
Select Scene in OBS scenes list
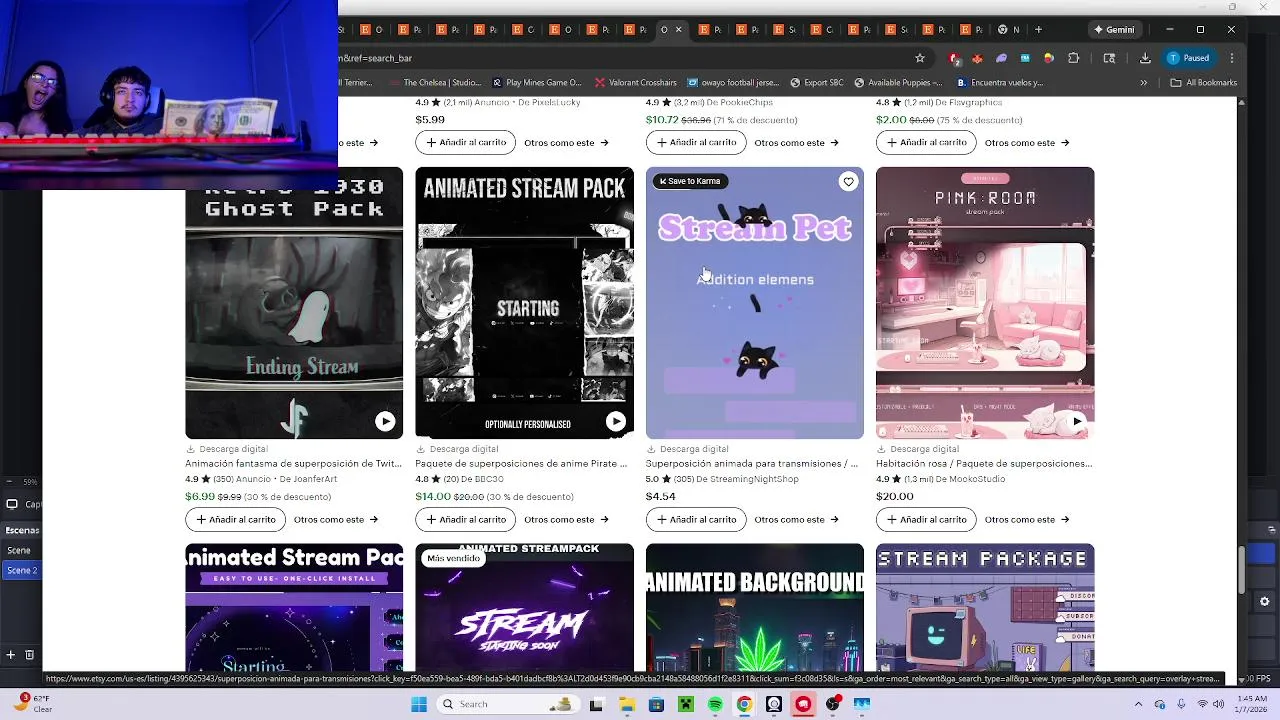click(19, 550)
